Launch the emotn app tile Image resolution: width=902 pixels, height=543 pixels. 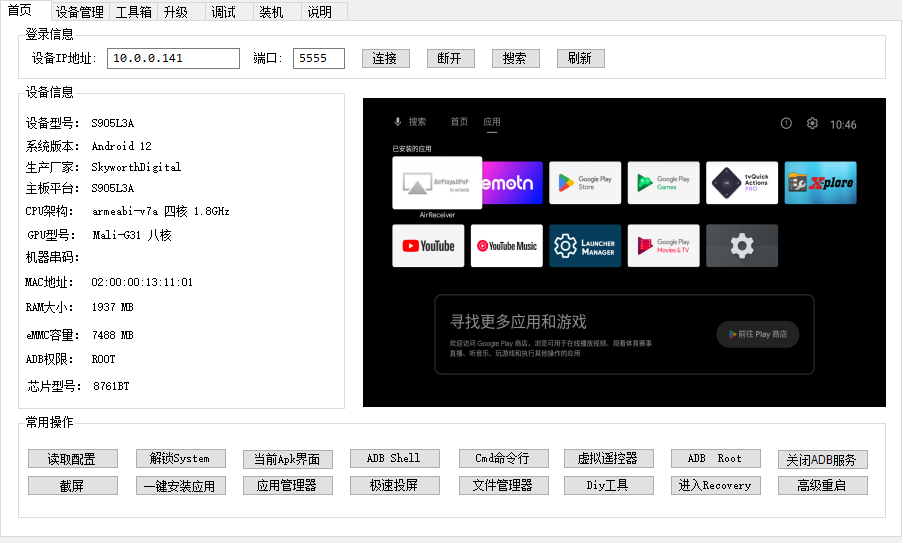click(512, 183)
